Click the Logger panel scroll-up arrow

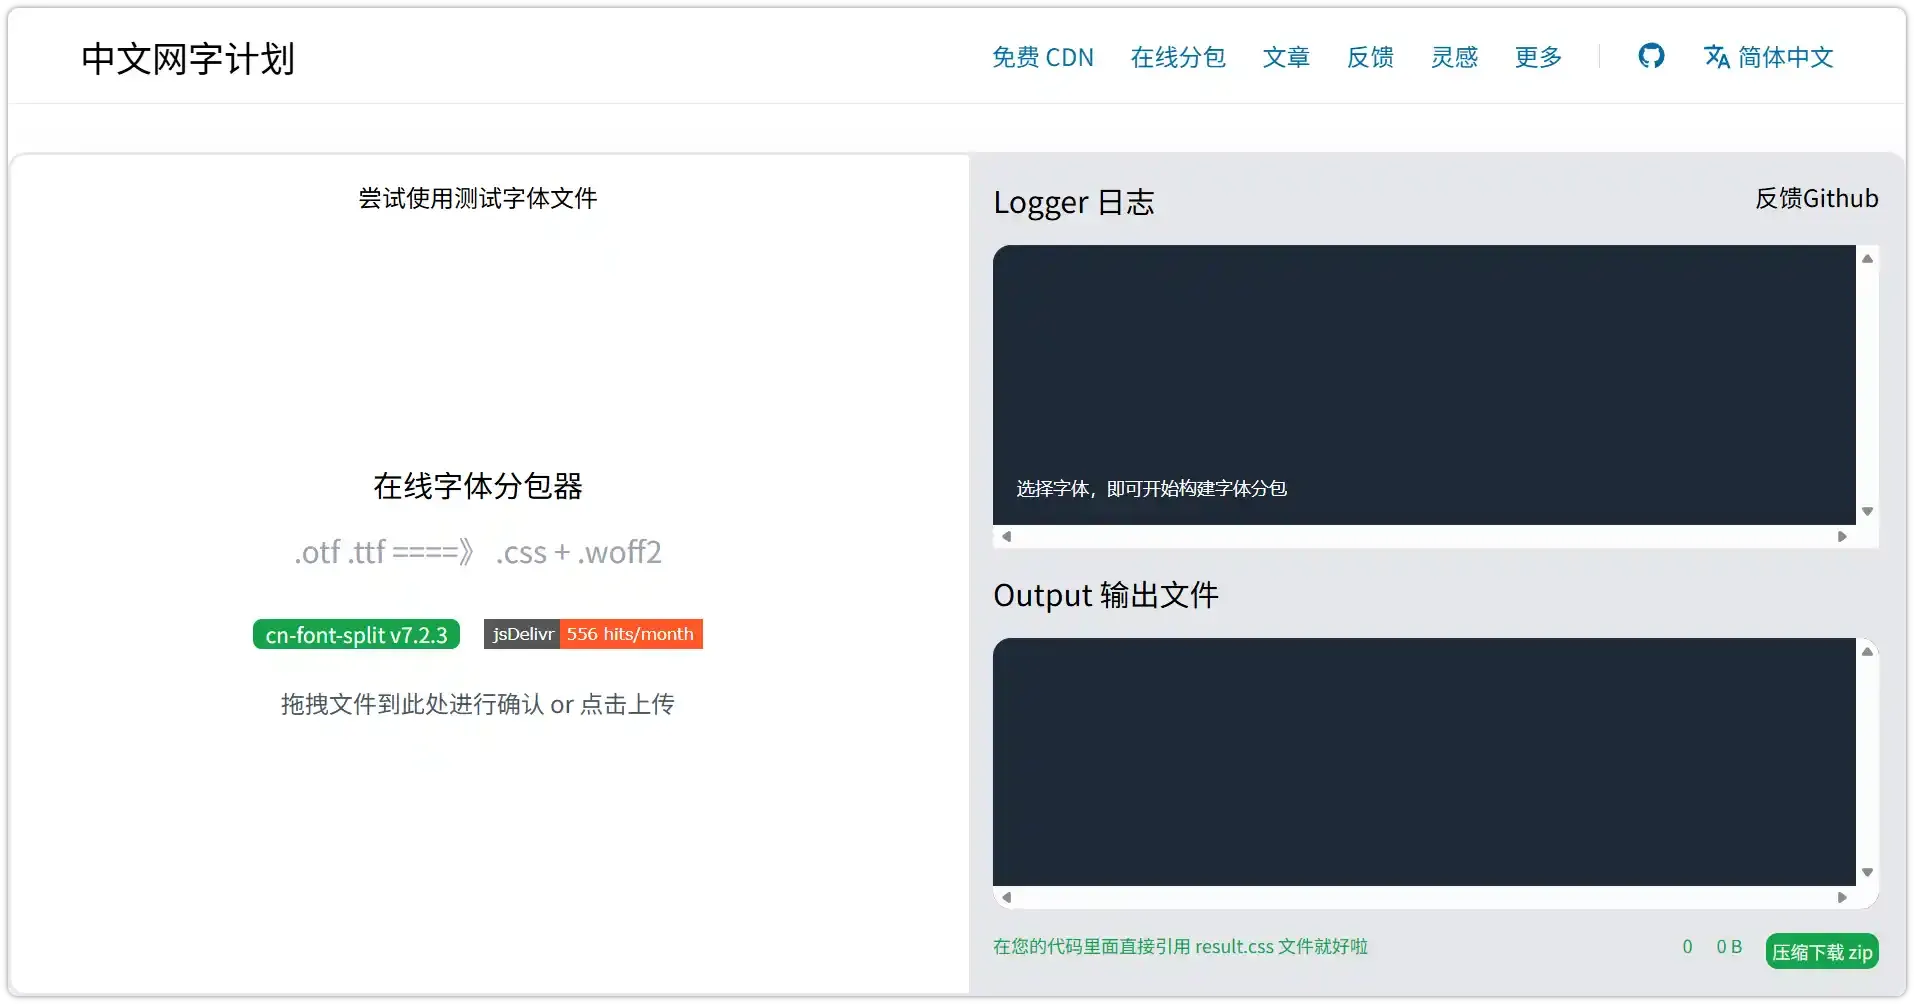tap(1866, 258)
